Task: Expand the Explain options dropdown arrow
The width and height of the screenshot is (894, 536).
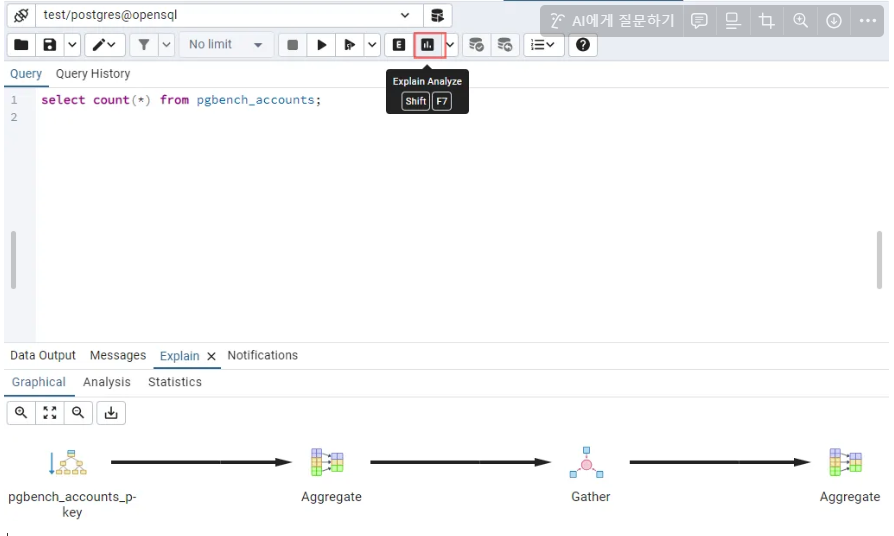Action: click(451, 45)
